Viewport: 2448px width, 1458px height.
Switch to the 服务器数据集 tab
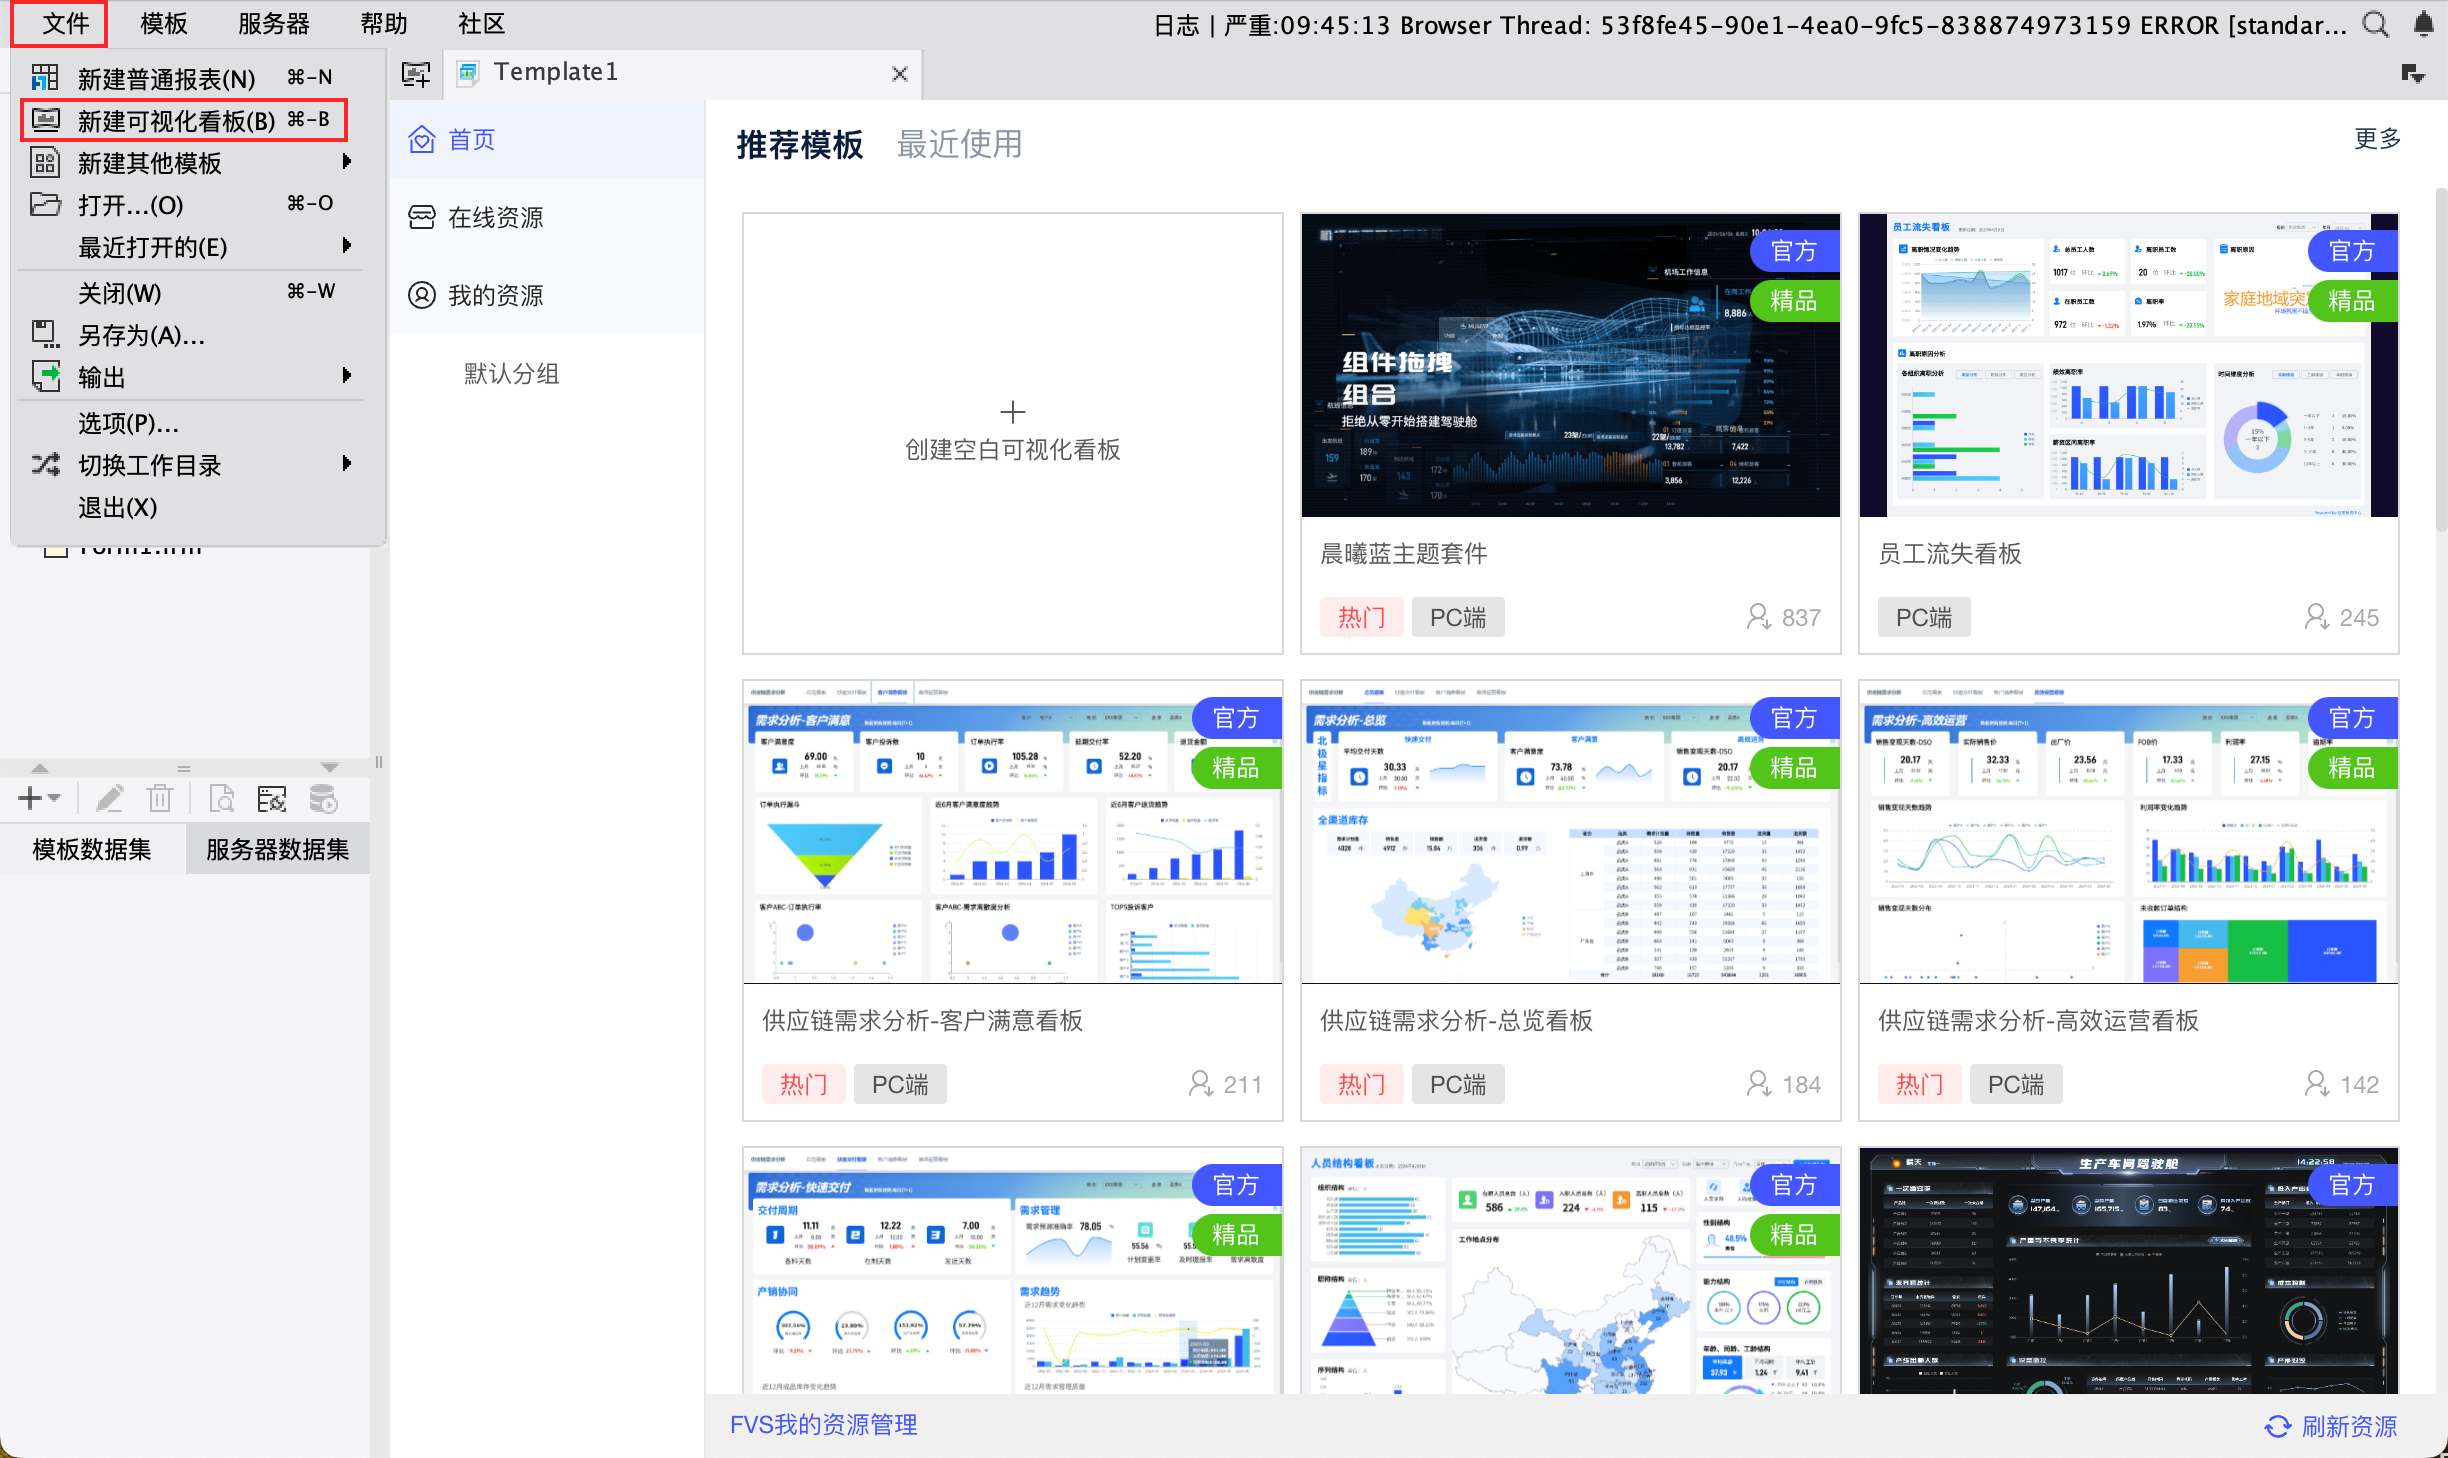coord(277,850)
